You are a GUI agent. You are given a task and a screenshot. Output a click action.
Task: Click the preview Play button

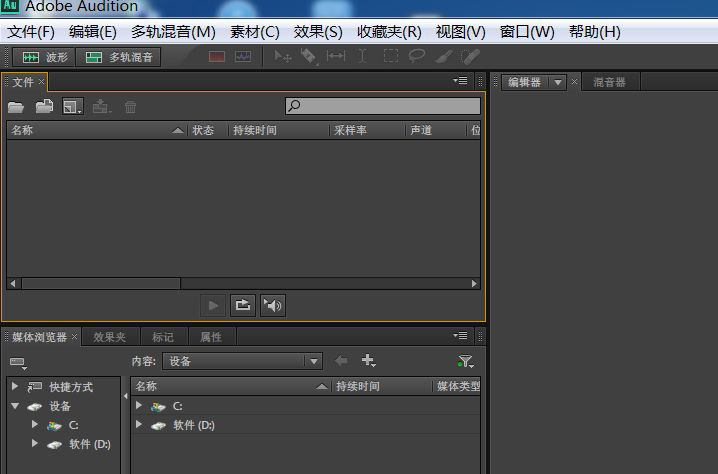tap(213, 305)
